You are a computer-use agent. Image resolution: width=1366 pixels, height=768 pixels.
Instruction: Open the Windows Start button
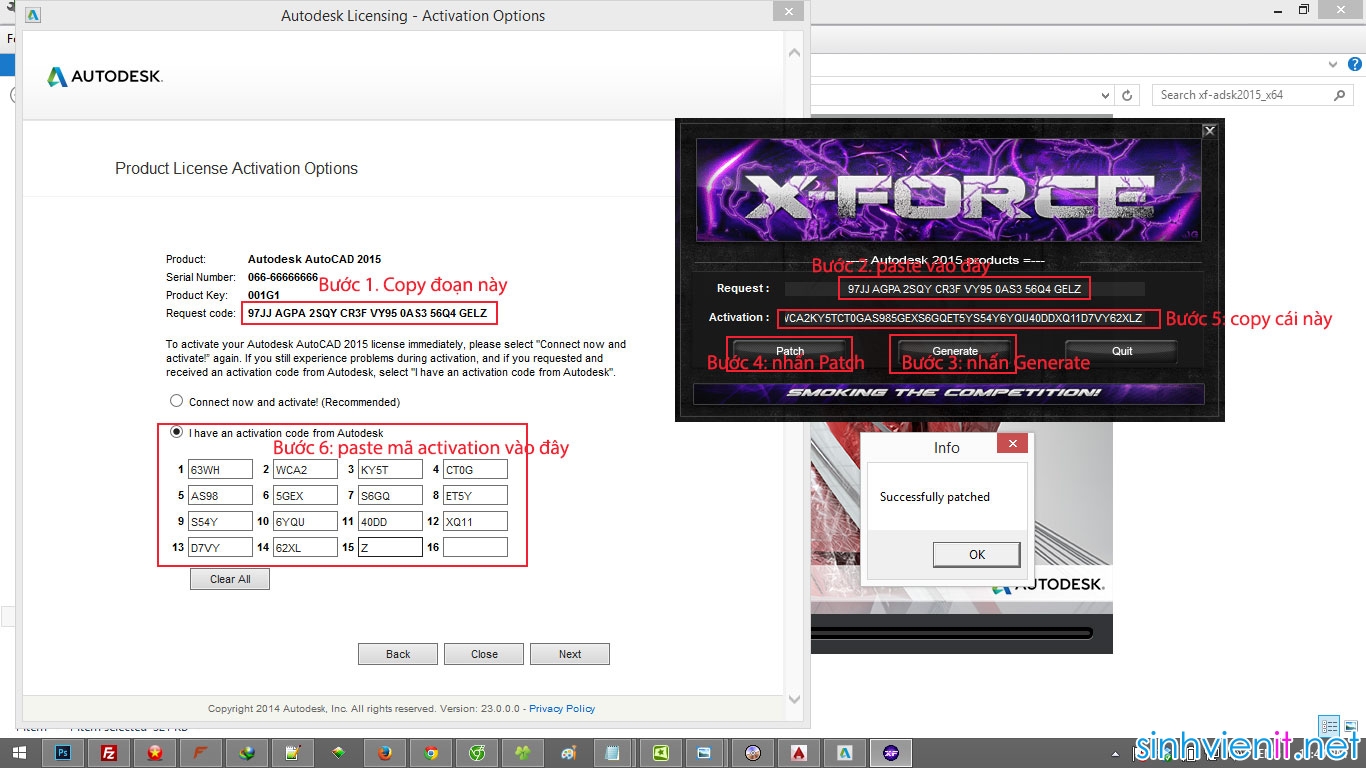[19, 753]
